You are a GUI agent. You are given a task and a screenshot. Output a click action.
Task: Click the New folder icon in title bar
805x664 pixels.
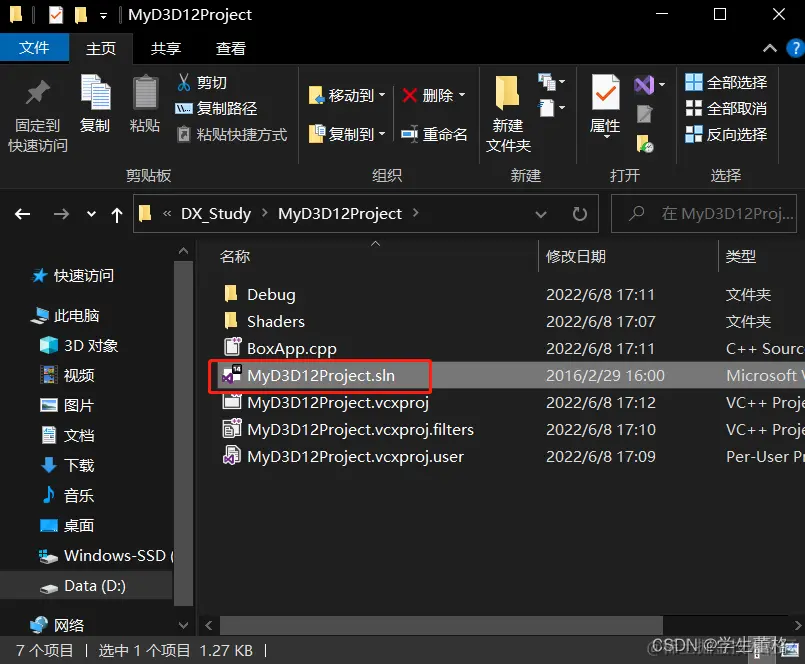coord(81,15)
